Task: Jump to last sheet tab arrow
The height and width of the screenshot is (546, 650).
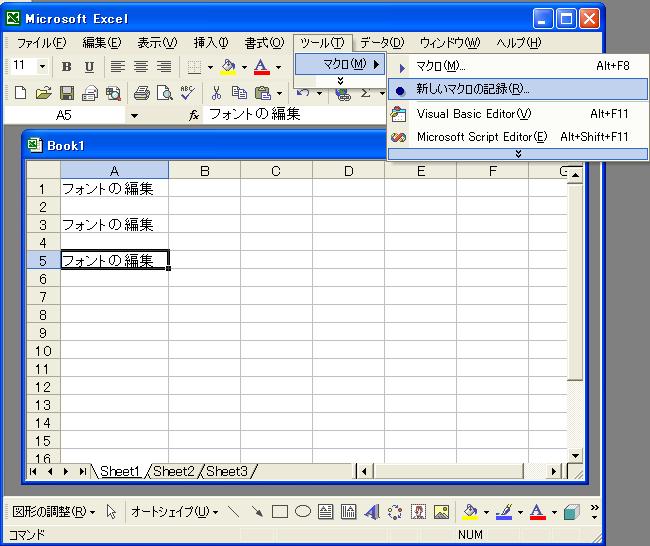Action: click(x=82, y=471)
